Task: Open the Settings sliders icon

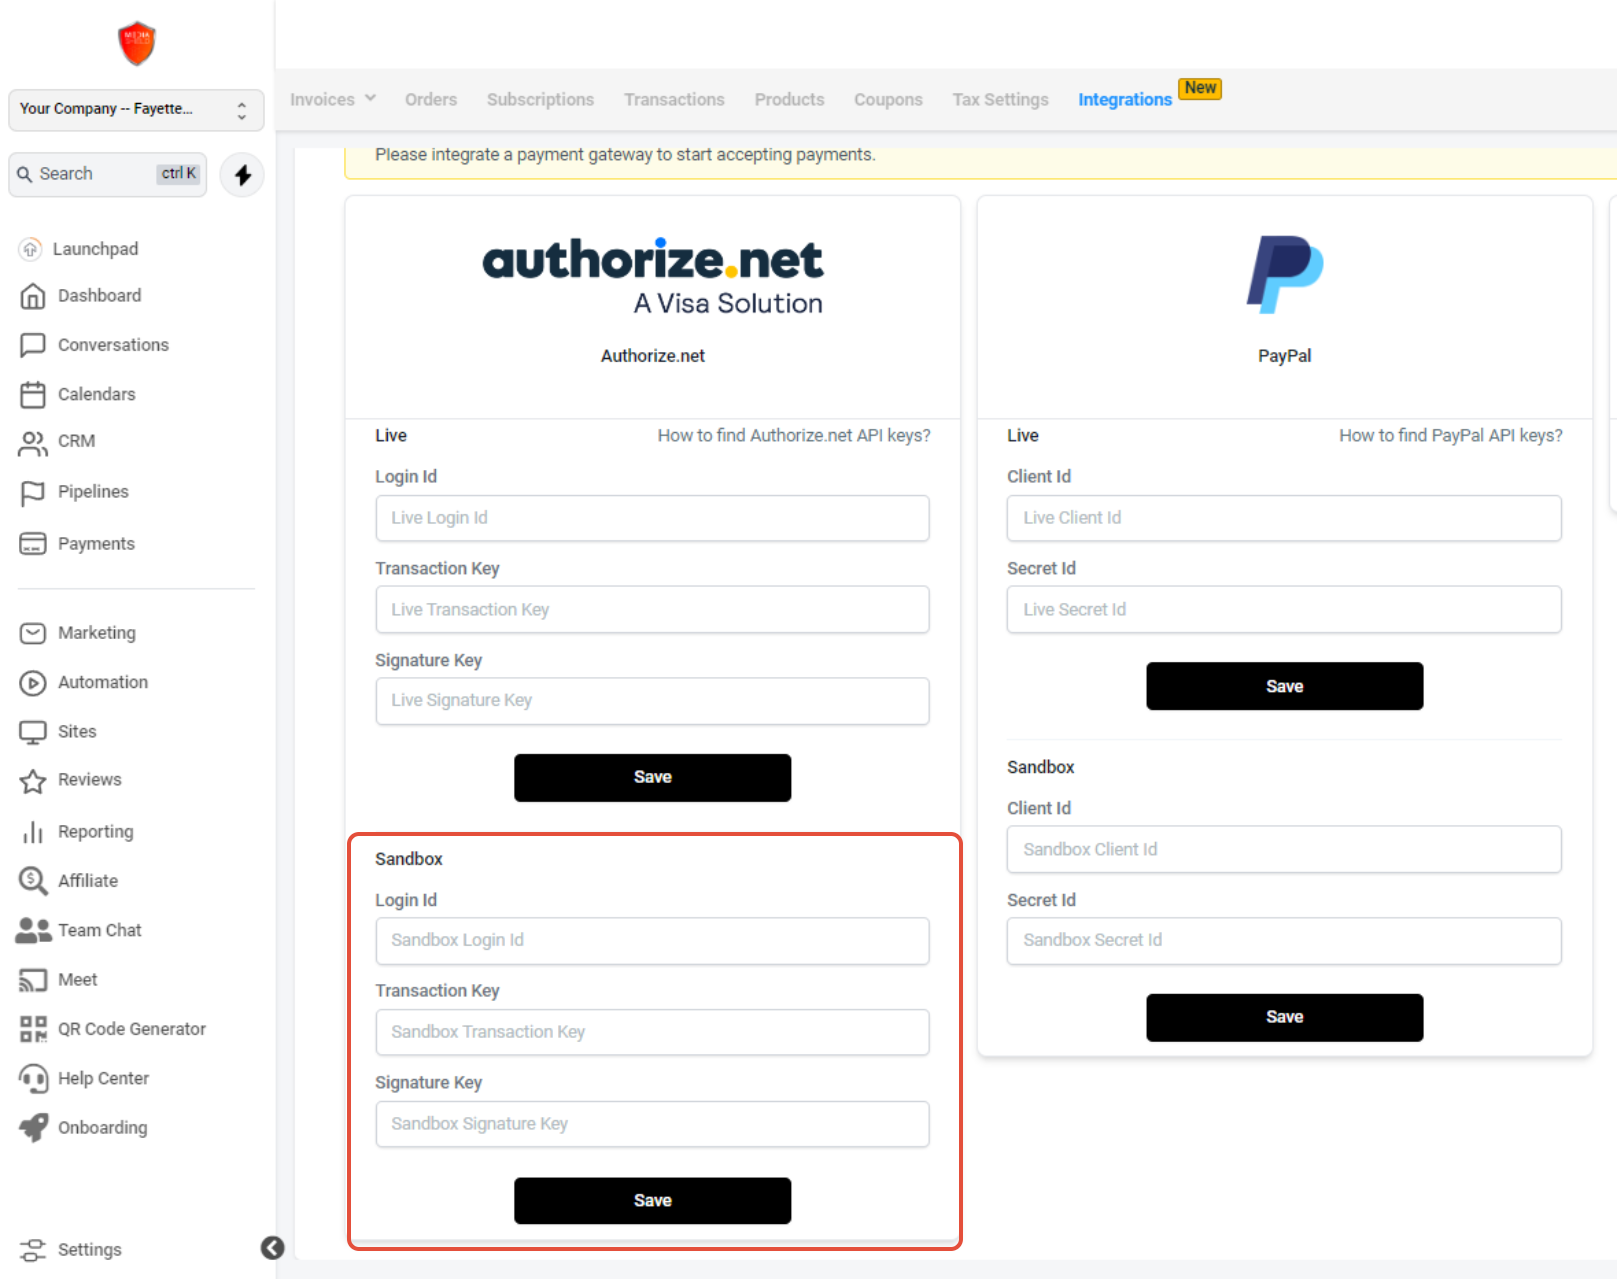Action: click(33, 1250)
